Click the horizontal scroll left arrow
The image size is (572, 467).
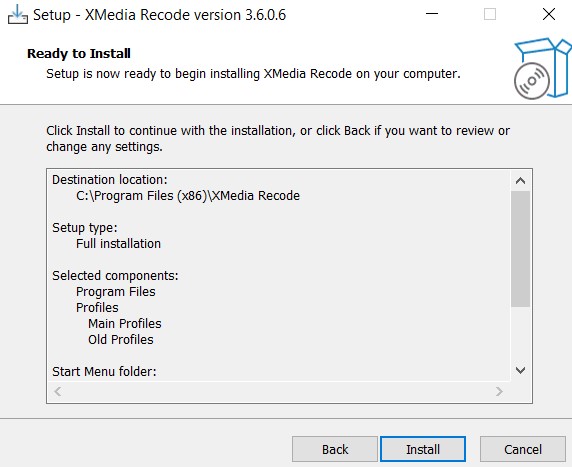coord(58,391)
